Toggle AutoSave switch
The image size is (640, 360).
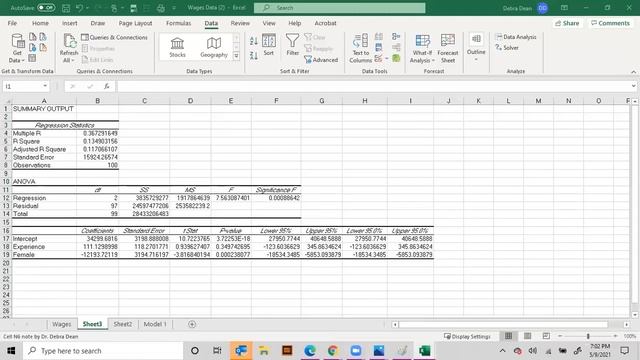(x=46, y=8)
